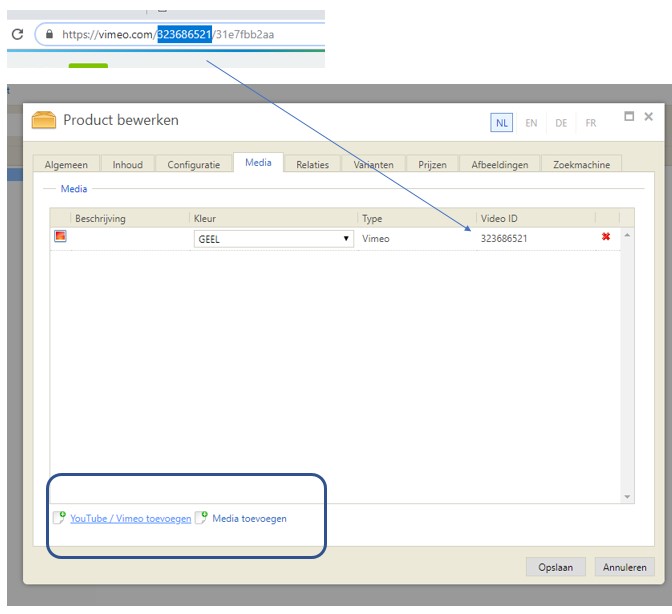This screenshot has height=614, width=672.
Task: Switch language to EN
Action: 531,123
